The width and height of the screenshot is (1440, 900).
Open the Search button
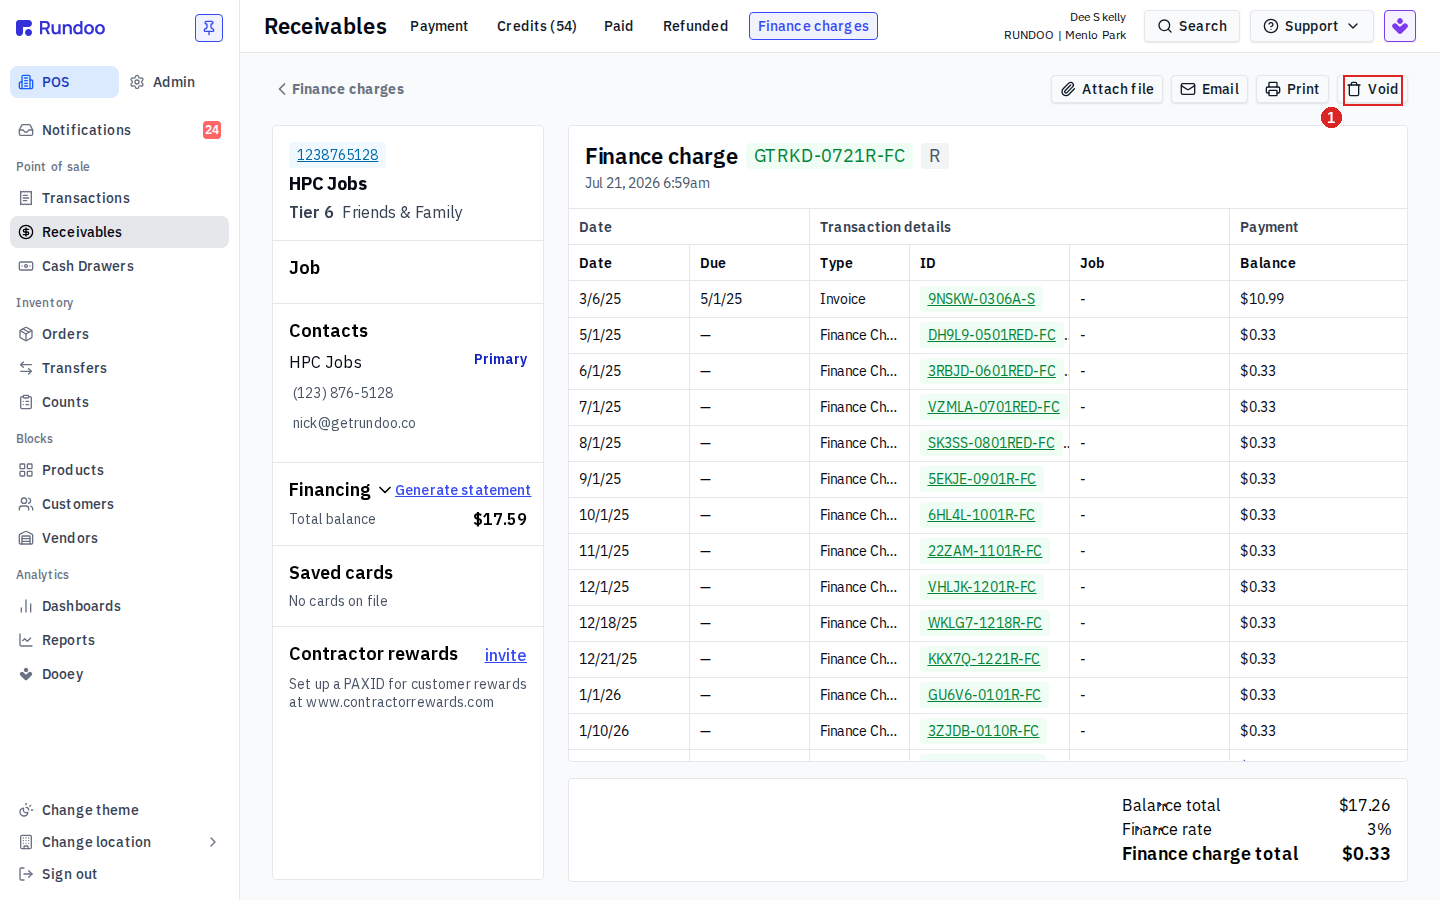[x=1192, y=26]
